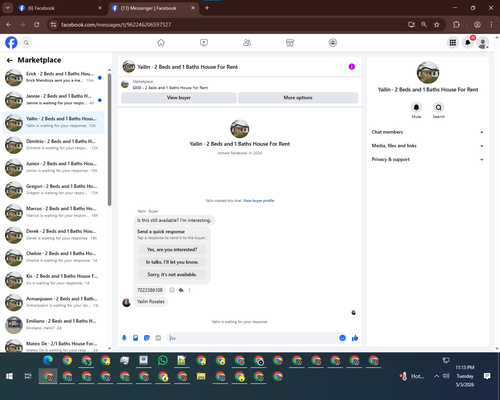Open the Erick conversation
Screen dimensions: 500x400
click(x=54, y=77)
